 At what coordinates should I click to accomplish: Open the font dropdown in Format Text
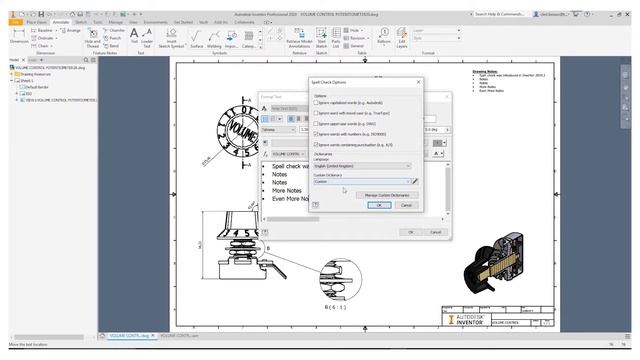coord(278,130)
